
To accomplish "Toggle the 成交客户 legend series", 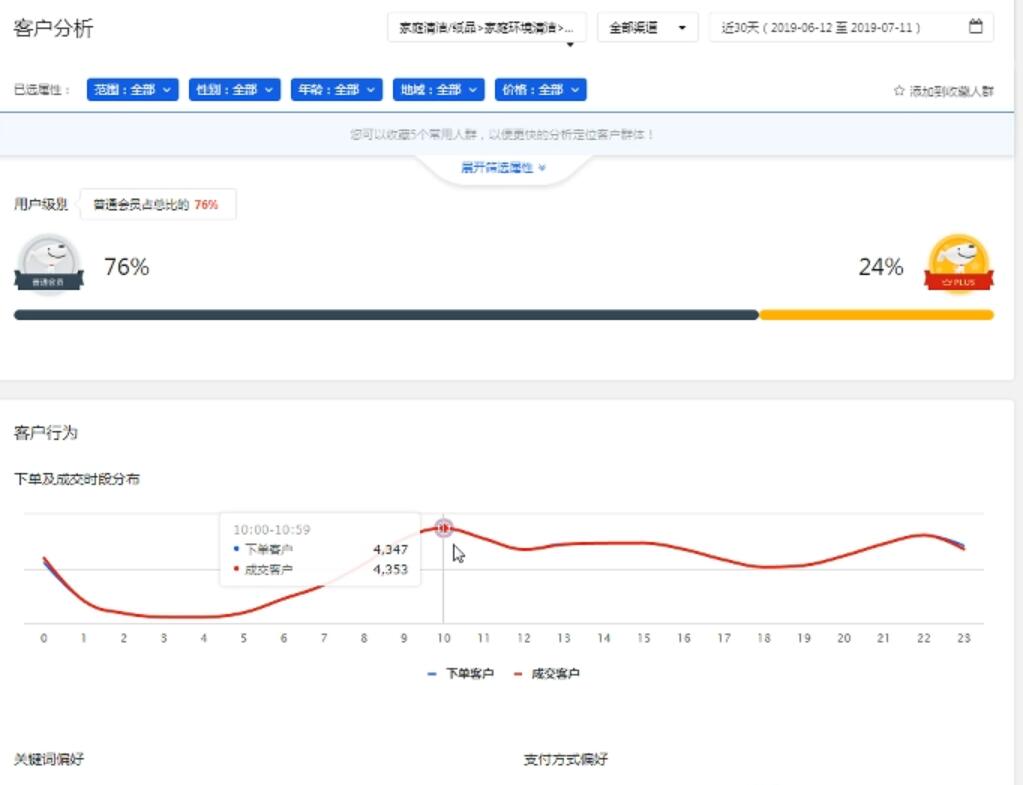I will (547, 673).
